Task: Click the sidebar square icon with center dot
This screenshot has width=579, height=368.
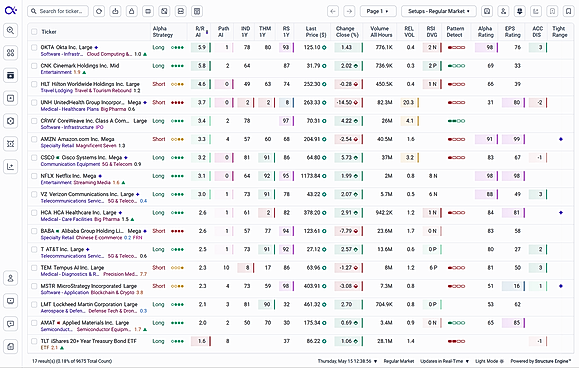Action: pos(11,98)
